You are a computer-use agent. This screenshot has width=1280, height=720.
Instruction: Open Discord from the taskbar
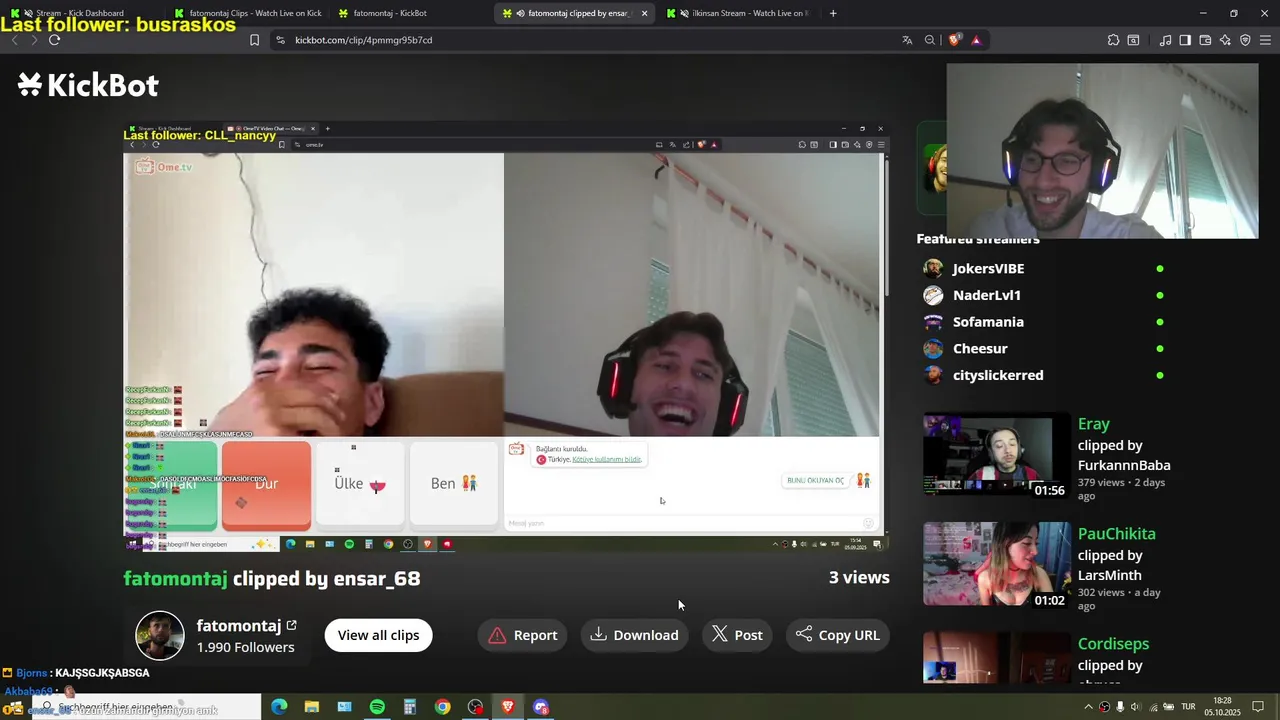pos(541,707)
